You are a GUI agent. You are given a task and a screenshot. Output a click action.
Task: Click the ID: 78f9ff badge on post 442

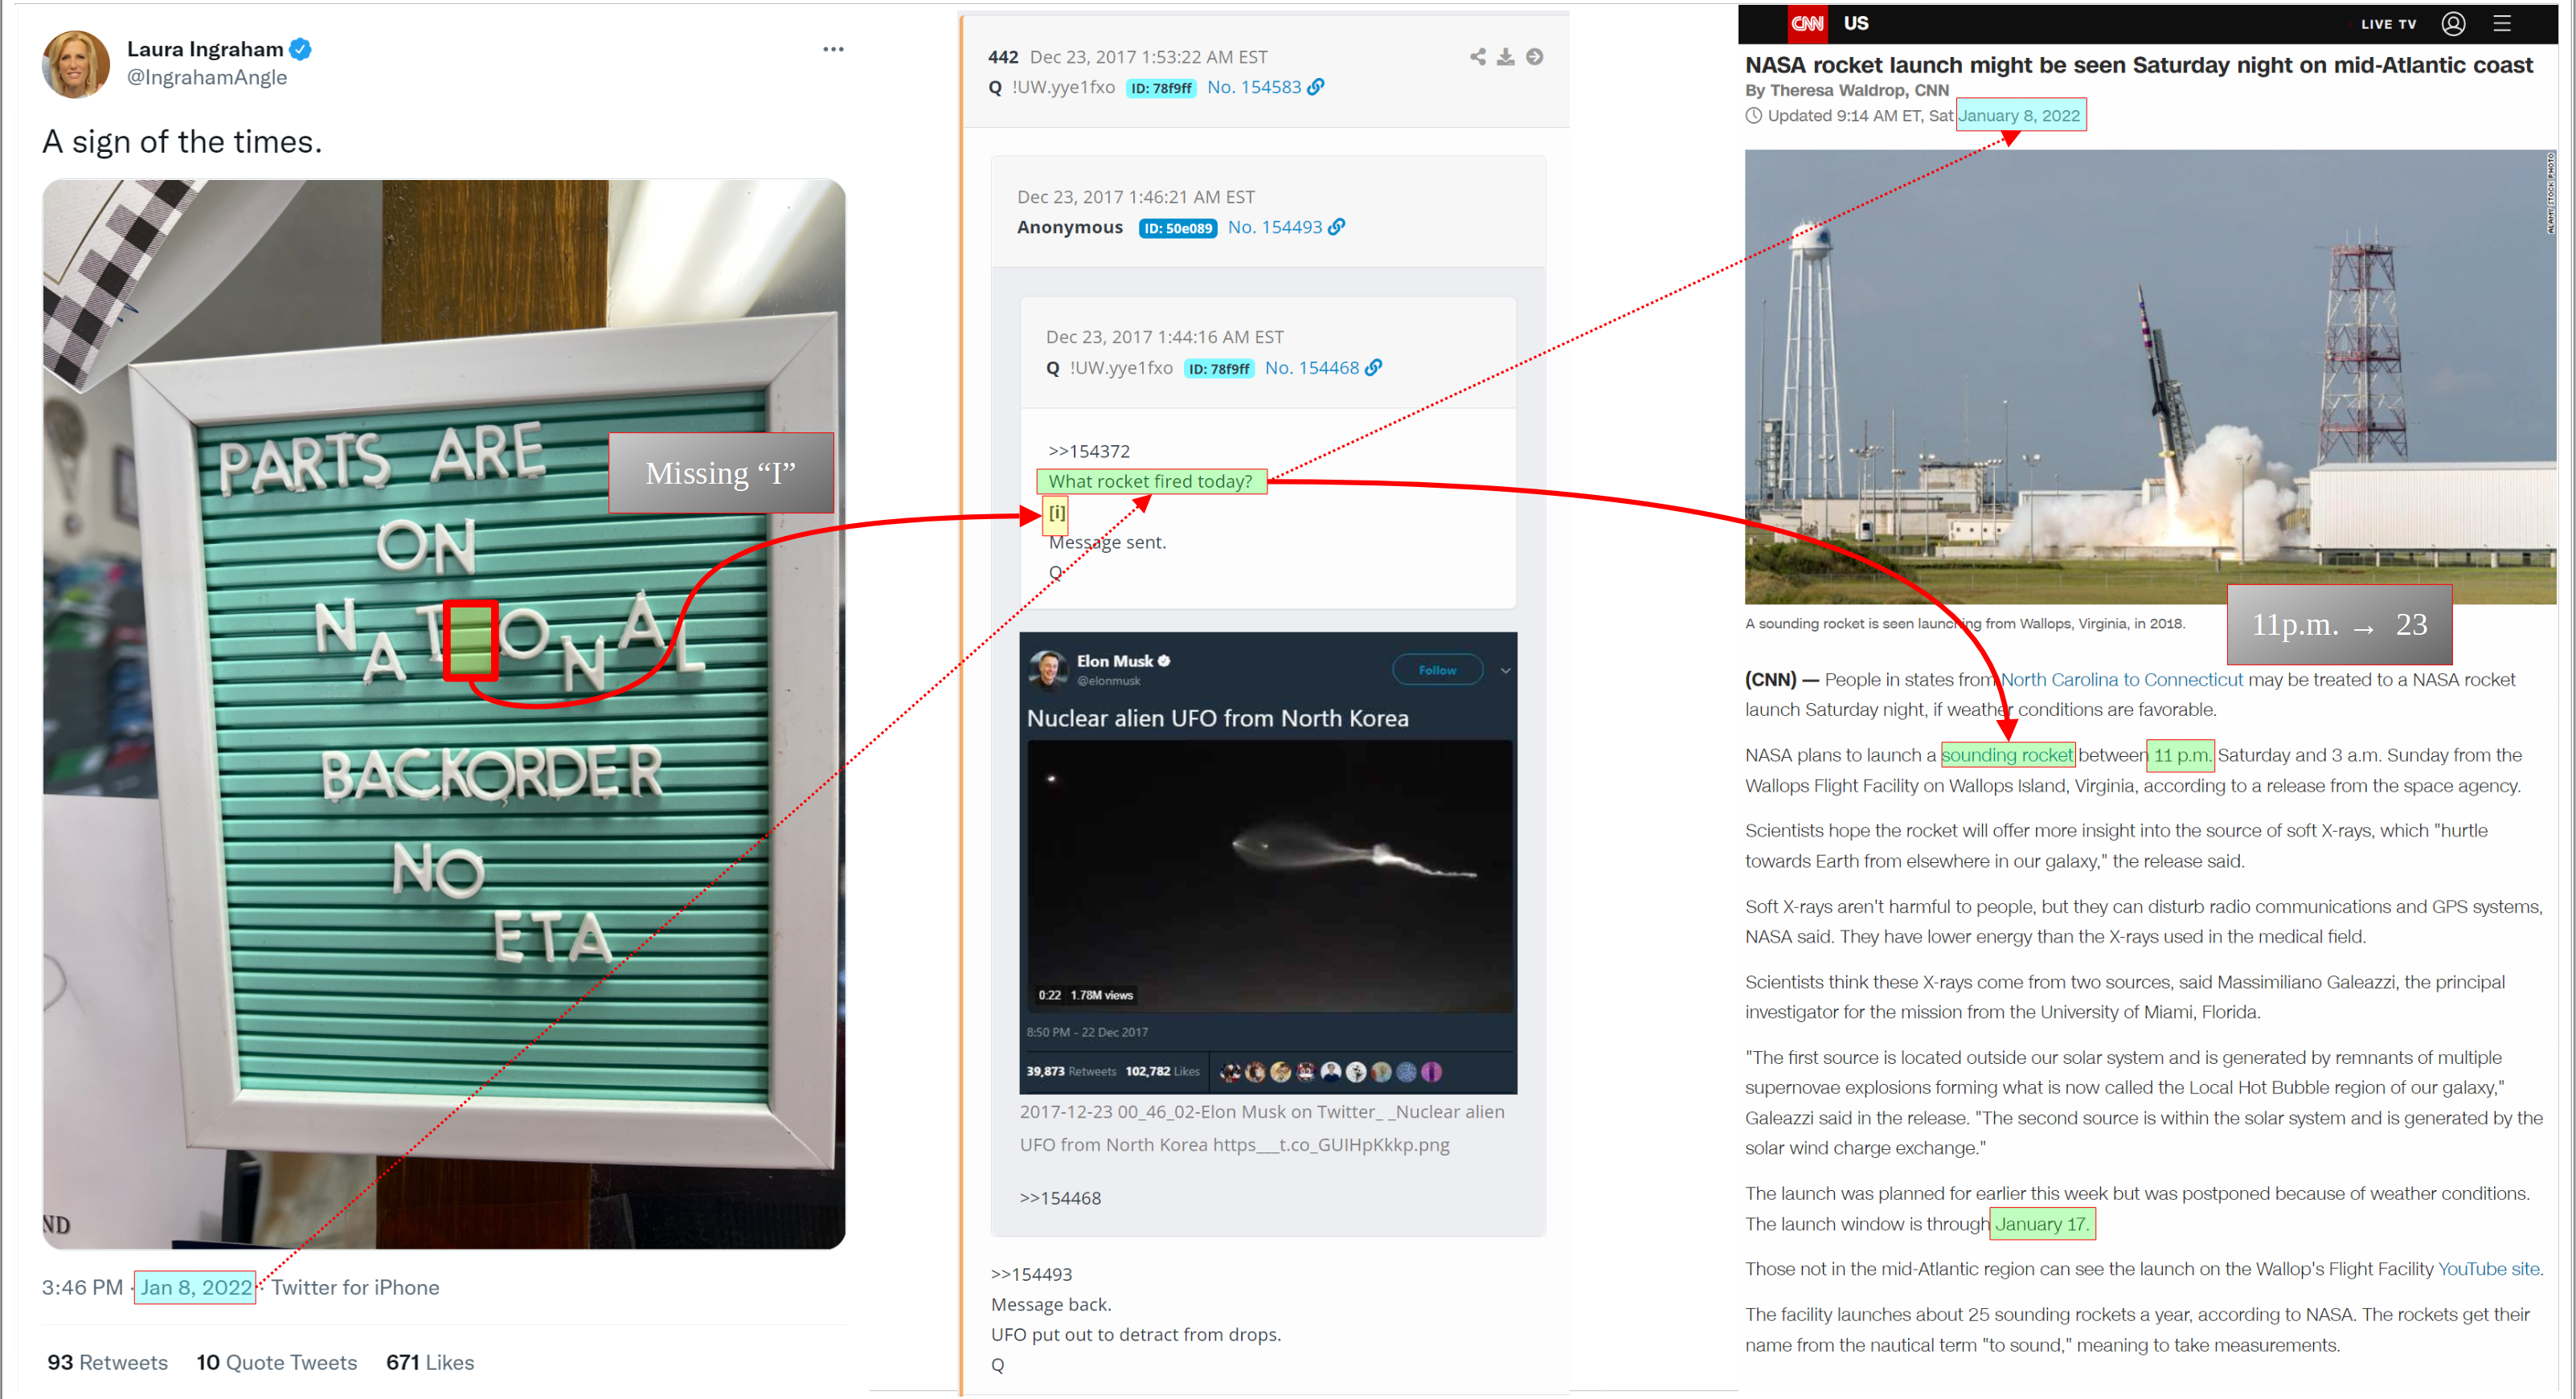(1161, 88)
